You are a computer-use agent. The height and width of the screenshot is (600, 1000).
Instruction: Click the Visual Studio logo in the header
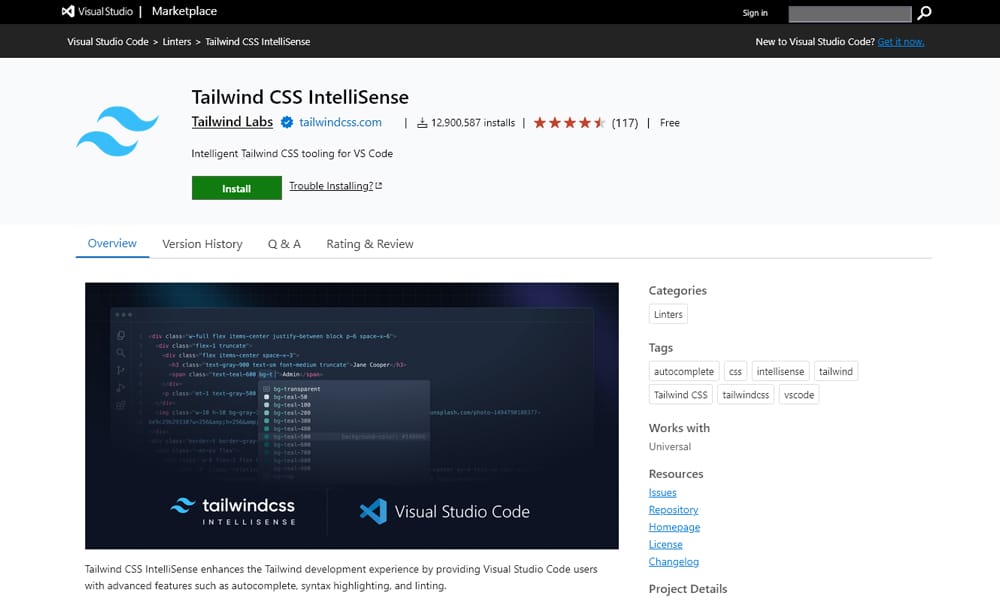point(66,11)
